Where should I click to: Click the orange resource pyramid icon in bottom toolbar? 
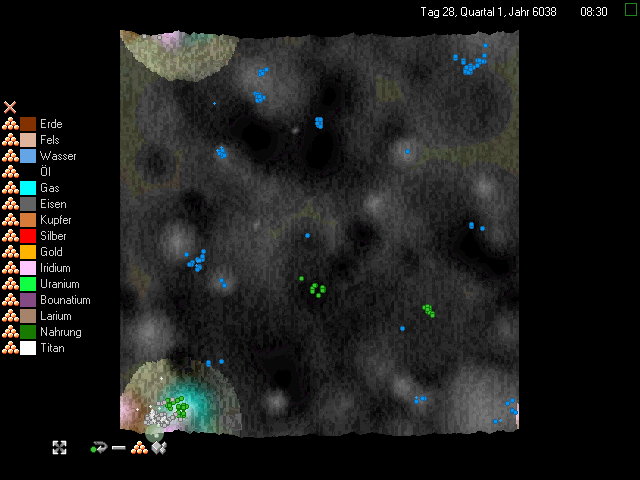pos(140,447)
